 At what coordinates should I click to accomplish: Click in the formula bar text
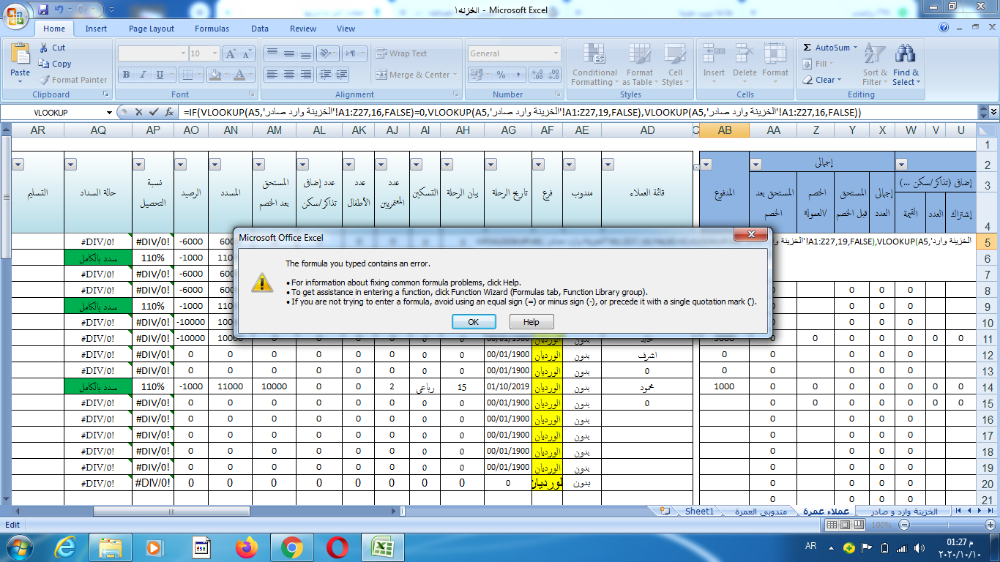click(522, 112)
